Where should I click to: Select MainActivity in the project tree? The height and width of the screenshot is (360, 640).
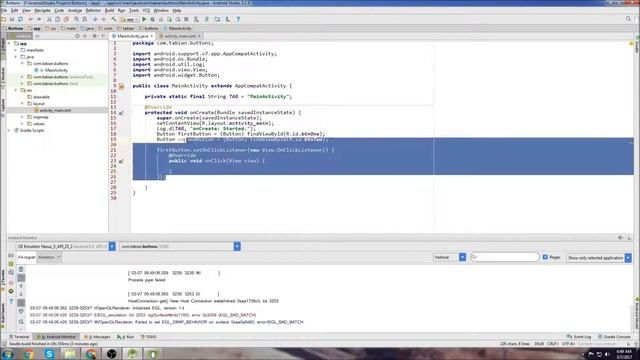click(x=56, y=70)
